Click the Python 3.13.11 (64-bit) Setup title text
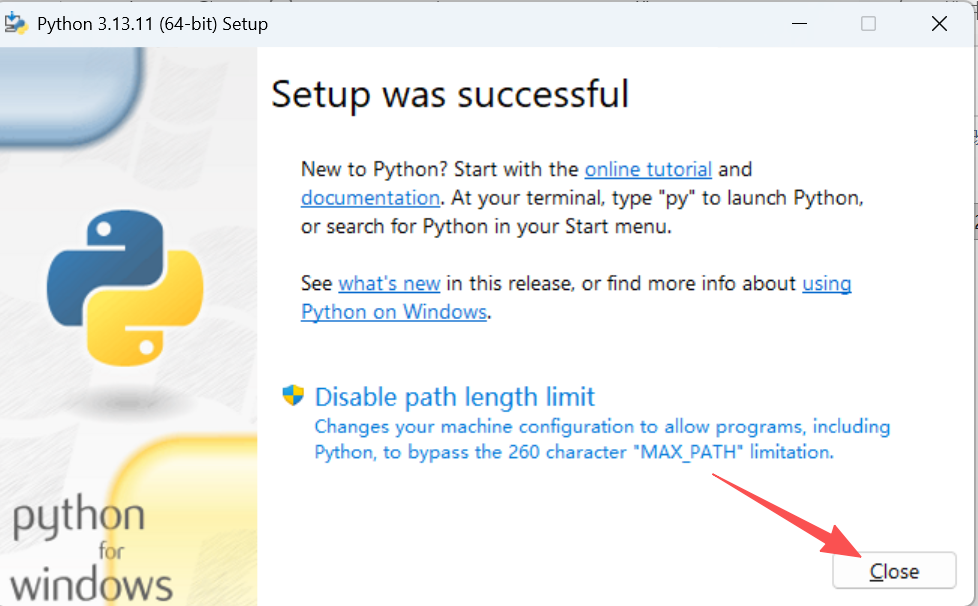978x606 pixels. coord(153,24)
